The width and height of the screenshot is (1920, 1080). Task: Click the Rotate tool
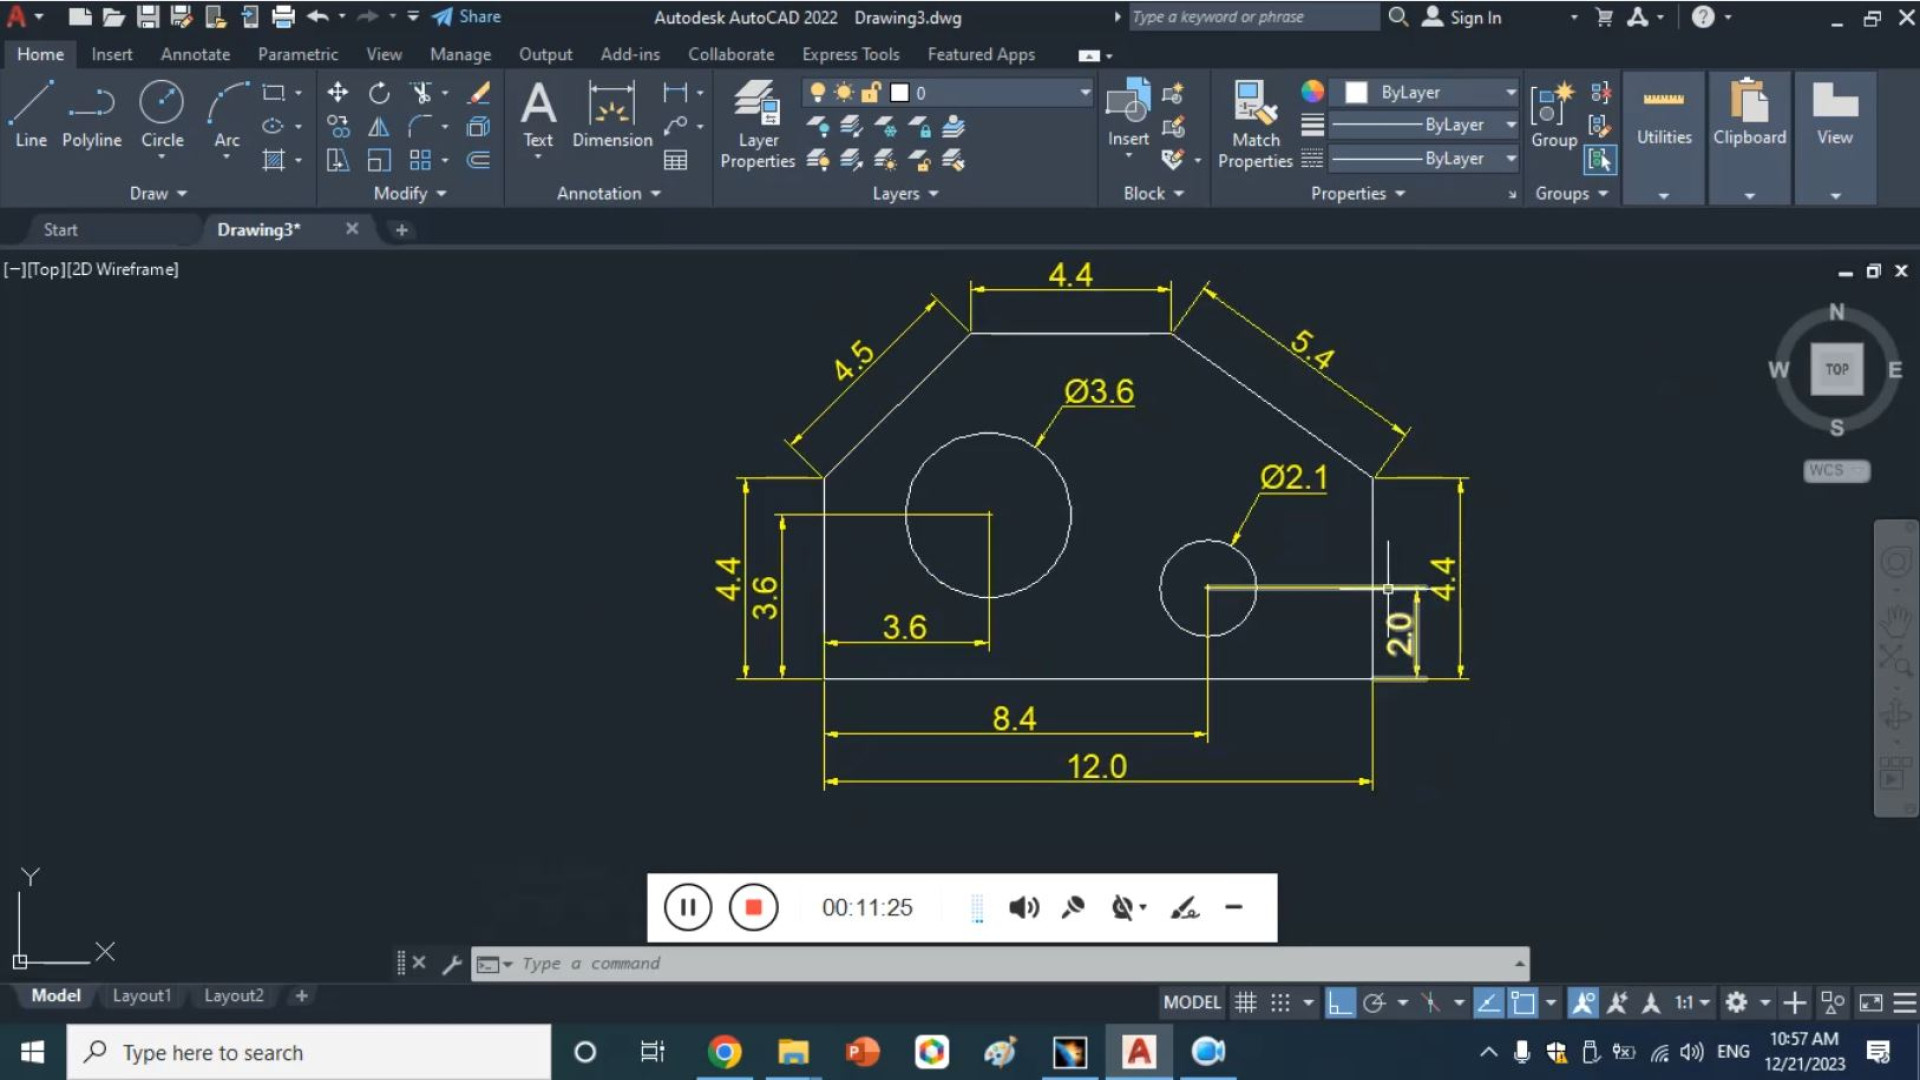tap(379, 93)
